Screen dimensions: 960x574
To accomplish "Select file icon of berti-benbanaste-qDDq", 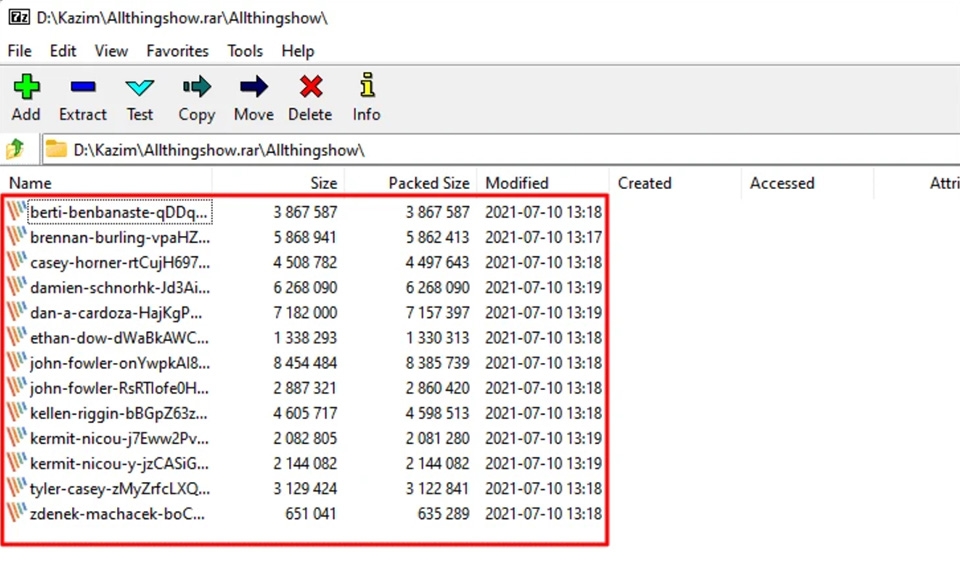I will pyautogui.click(x=17, y=212).
